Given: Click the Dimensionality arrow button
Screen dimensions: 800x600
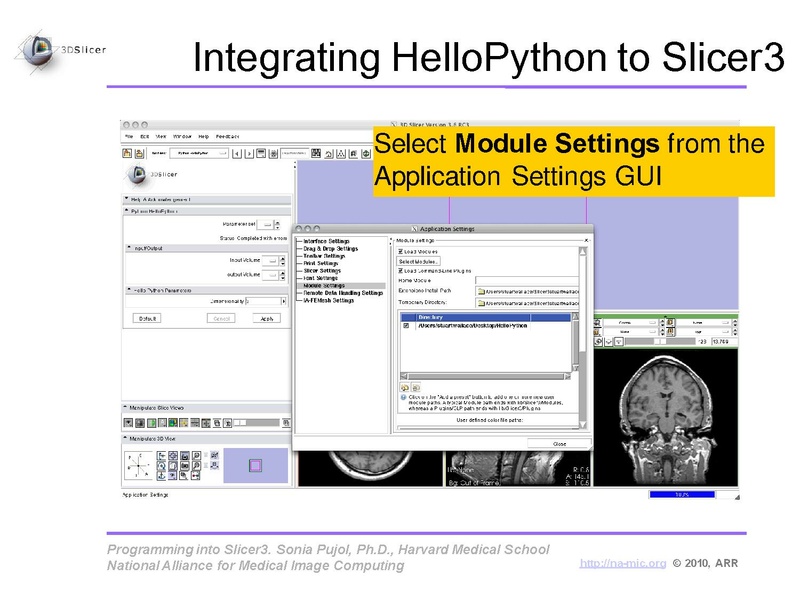Looking at the screenshot, I should [x=284, y=302].
